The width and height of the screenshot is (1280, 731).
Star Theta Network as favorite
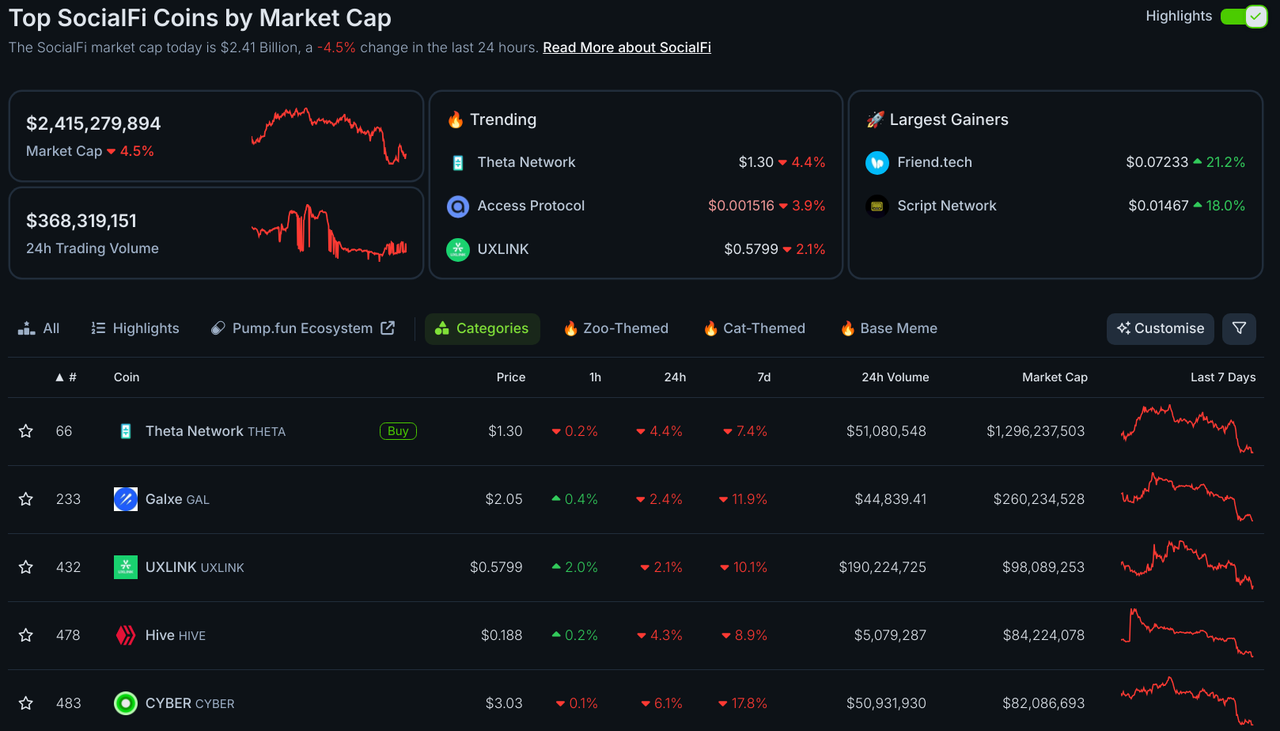pyautogui.click(x=26, y=431)
